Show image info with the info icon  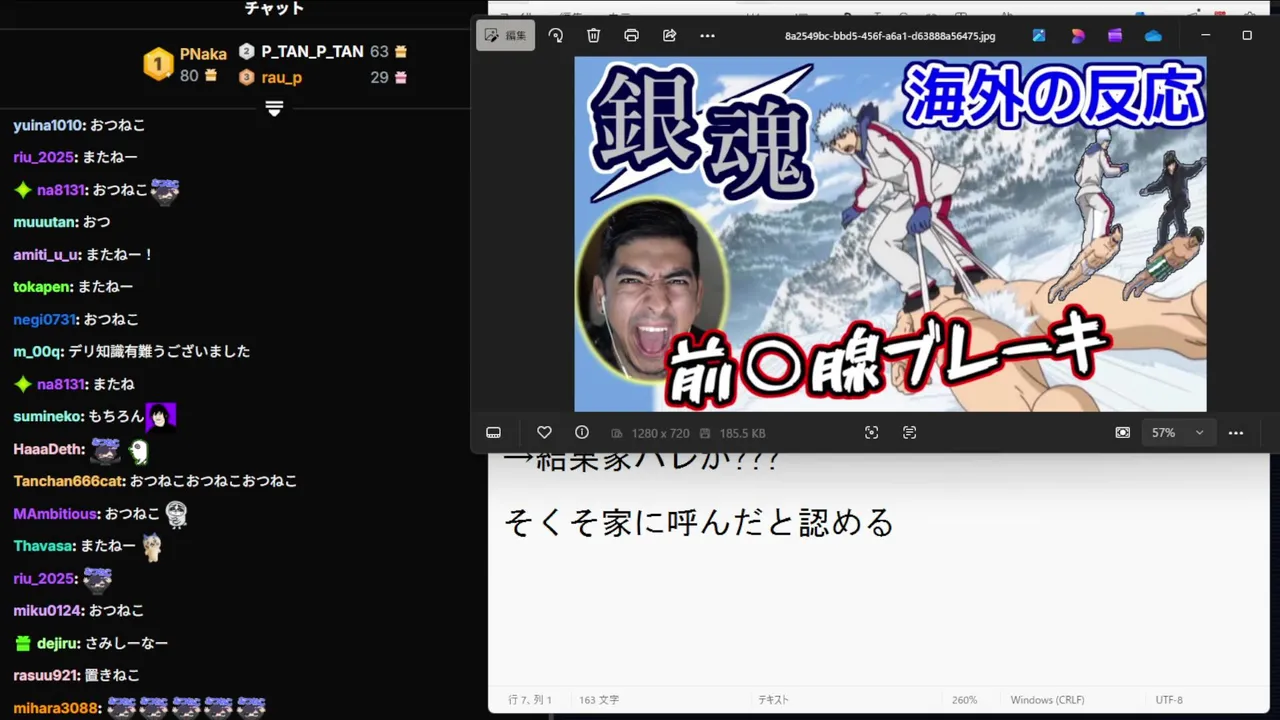click(x=582, y=432)
